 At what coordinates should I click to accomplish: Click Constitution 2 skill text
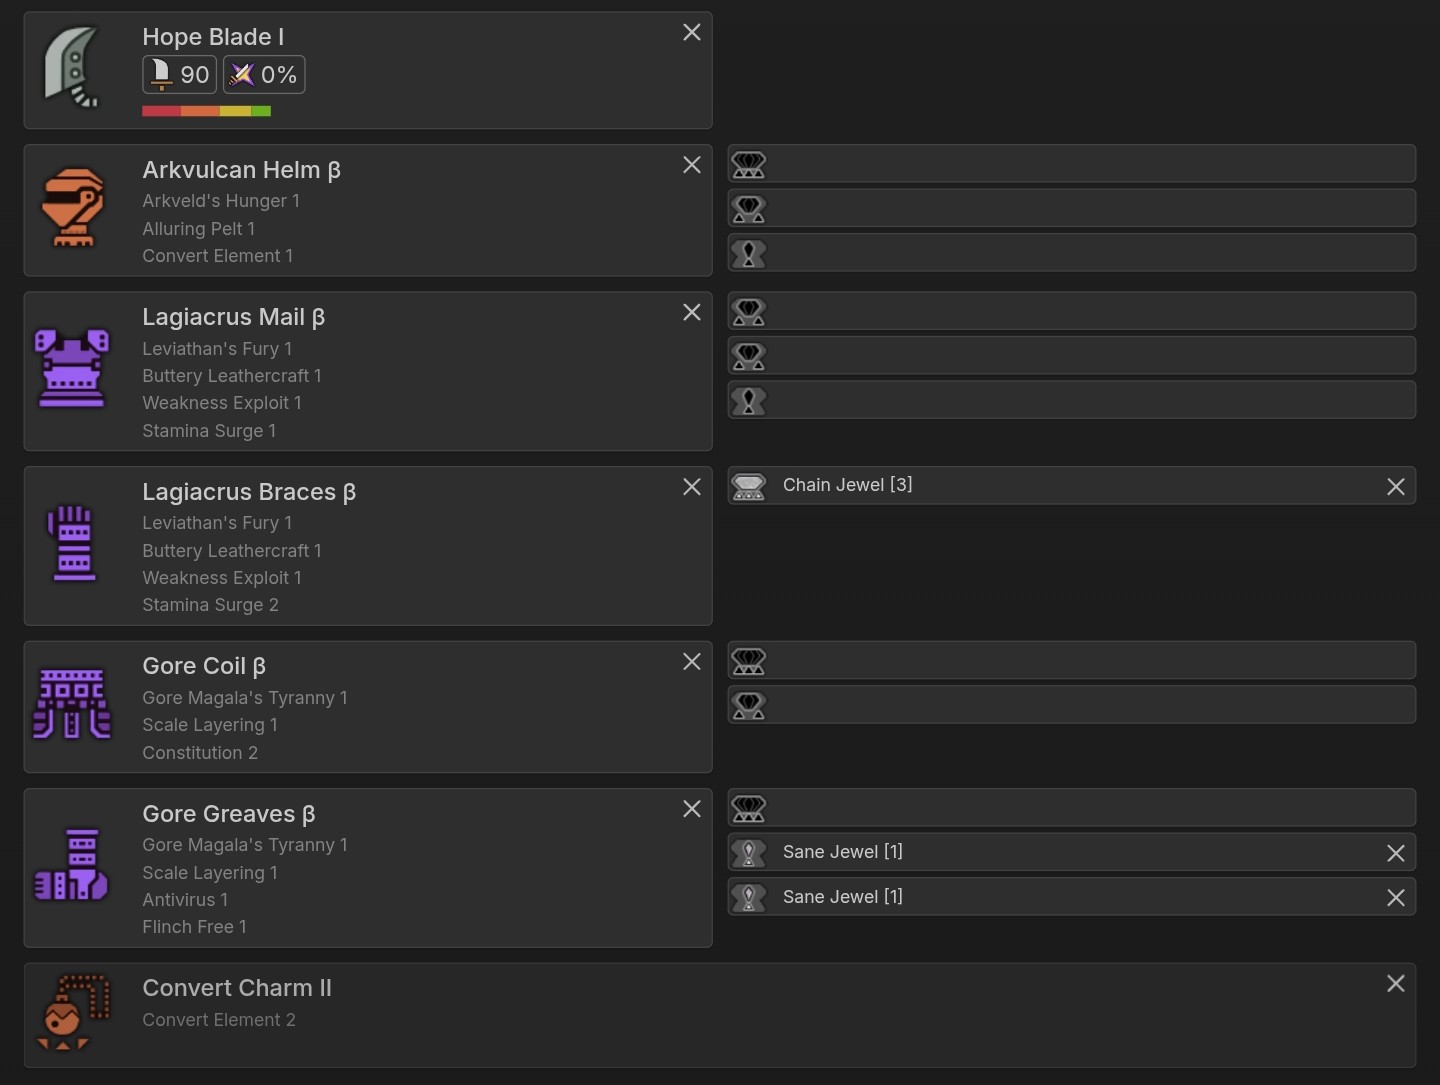click(200, 753)
